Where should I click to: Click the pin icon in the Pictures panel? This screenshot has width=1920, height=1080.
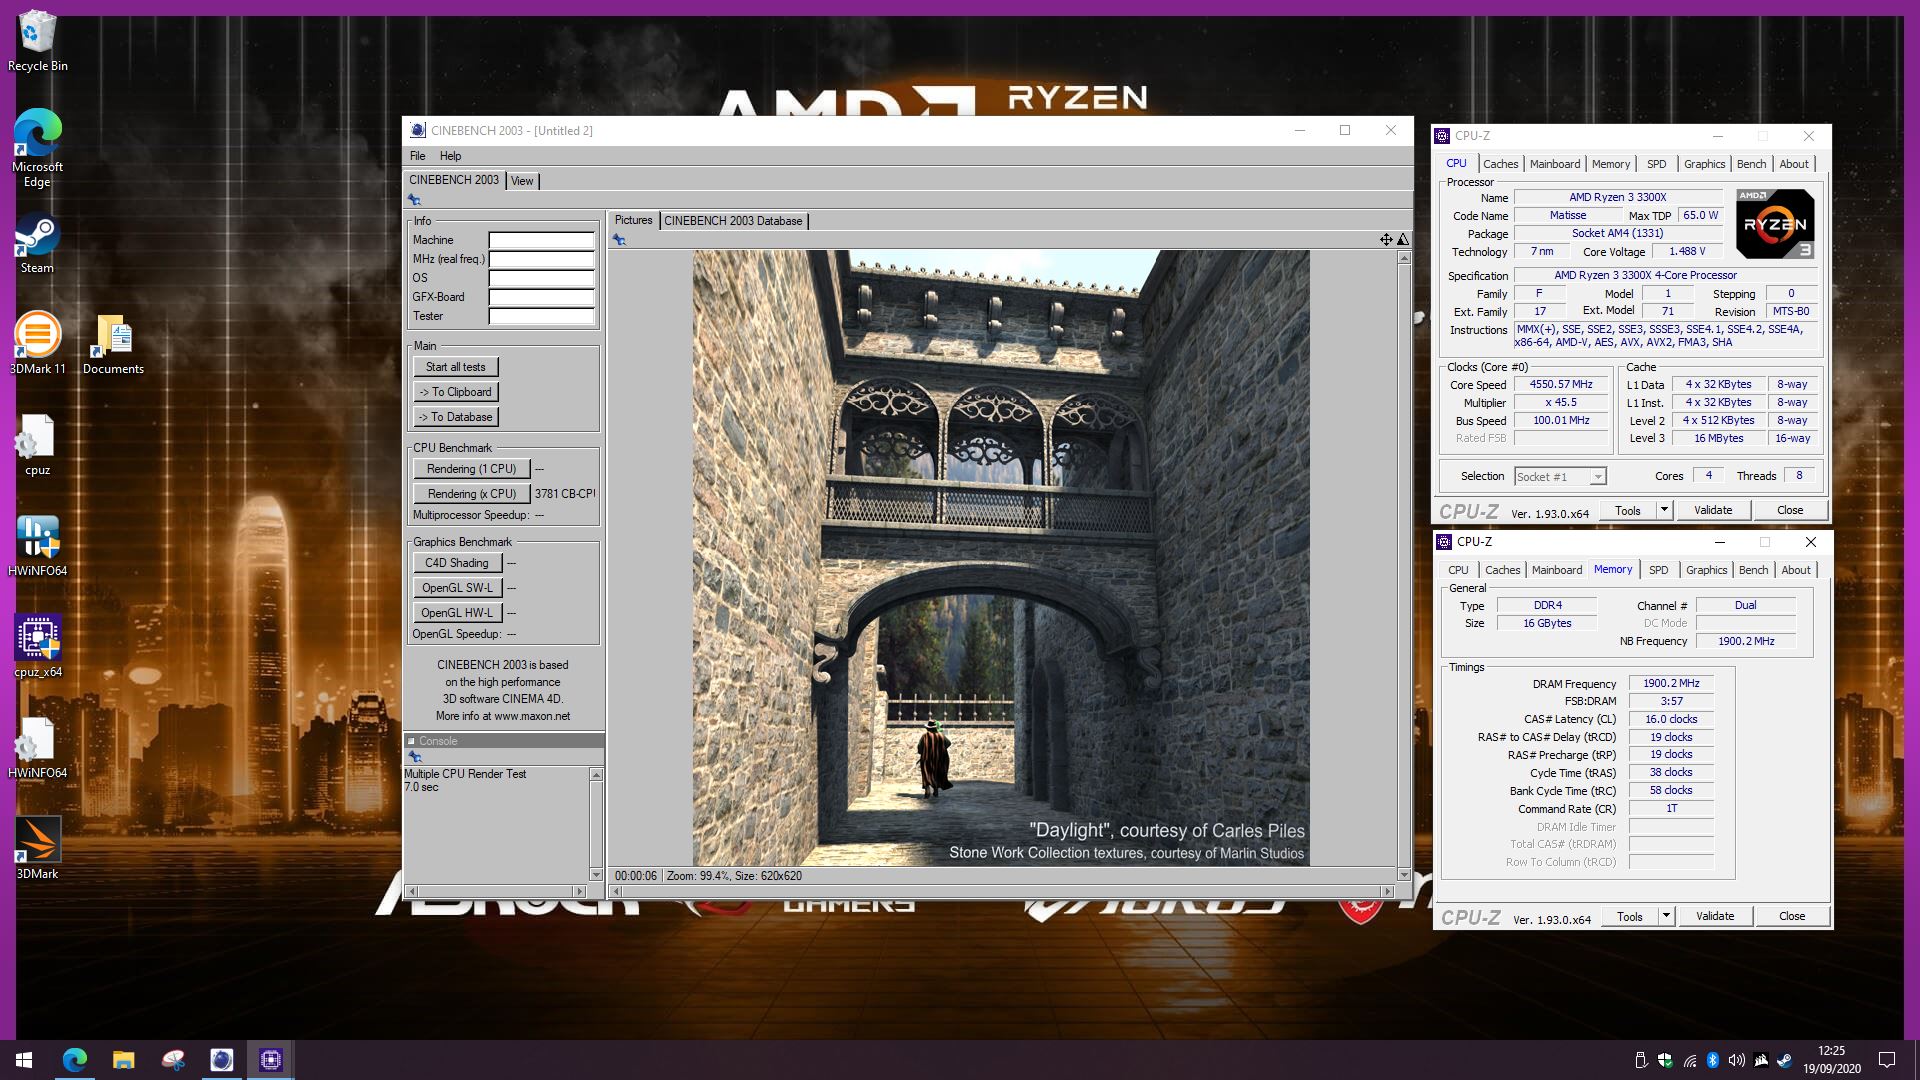point(619,240)
